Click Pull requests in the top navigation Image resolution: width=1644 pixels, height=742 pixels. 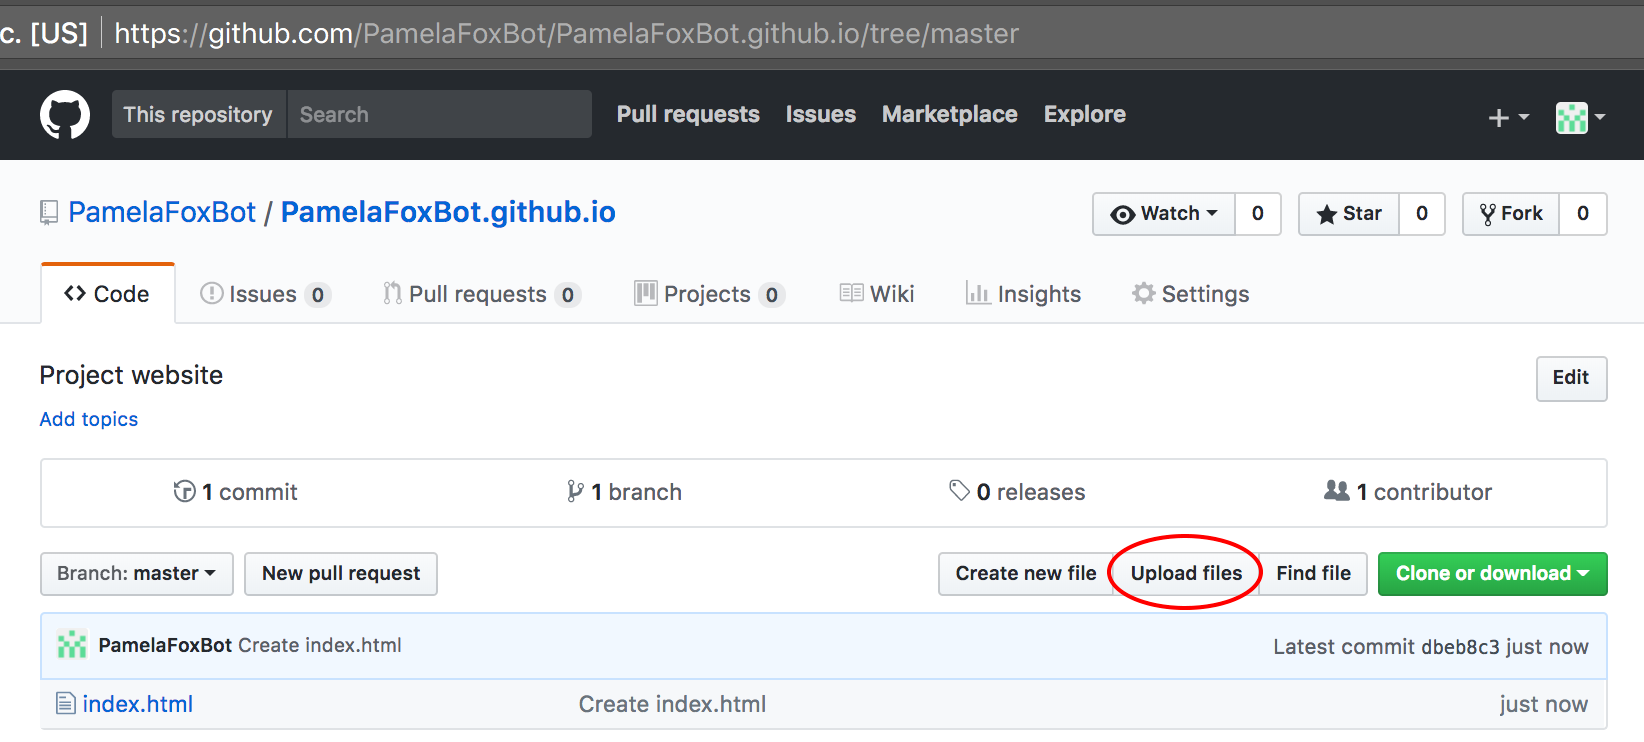pos(688,115)
